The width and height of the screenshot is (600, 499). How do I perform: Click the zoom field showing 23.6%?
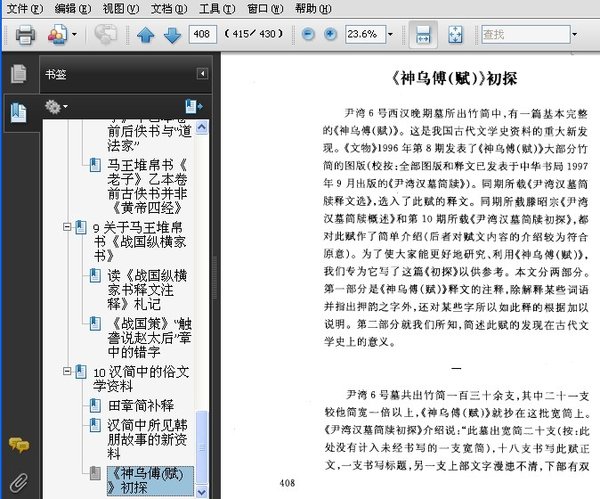pos(365,34)
